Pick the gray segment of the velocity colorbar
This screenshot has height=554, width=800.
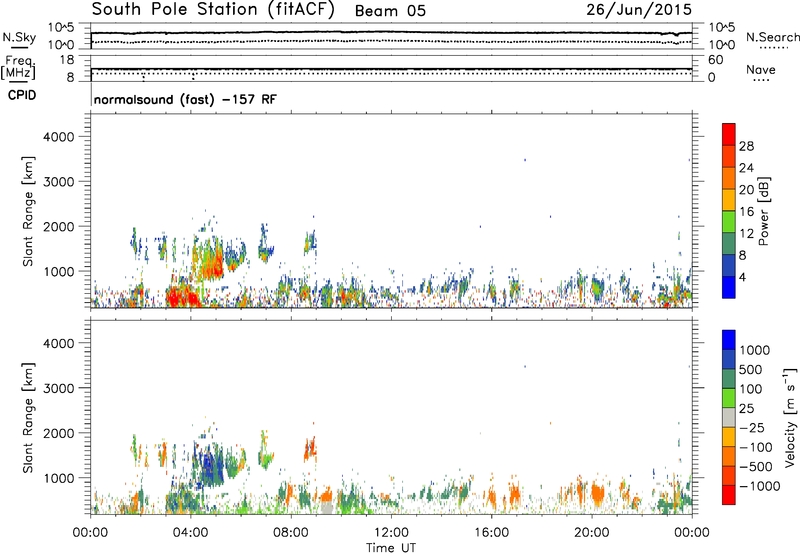pos(729,417)
